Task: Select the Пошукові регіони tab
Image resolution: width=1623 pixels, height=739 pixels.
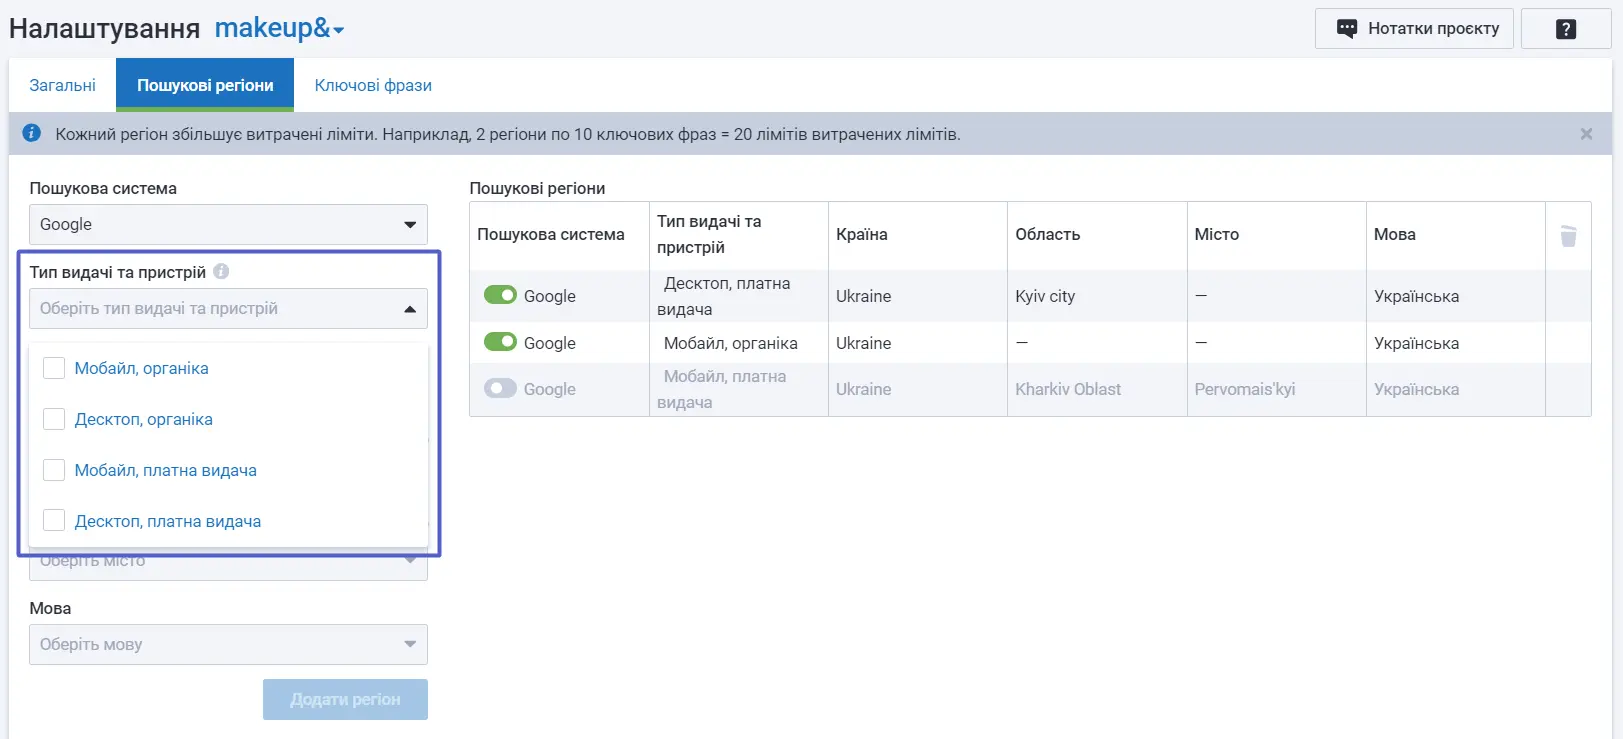Action: pos(205,85)
